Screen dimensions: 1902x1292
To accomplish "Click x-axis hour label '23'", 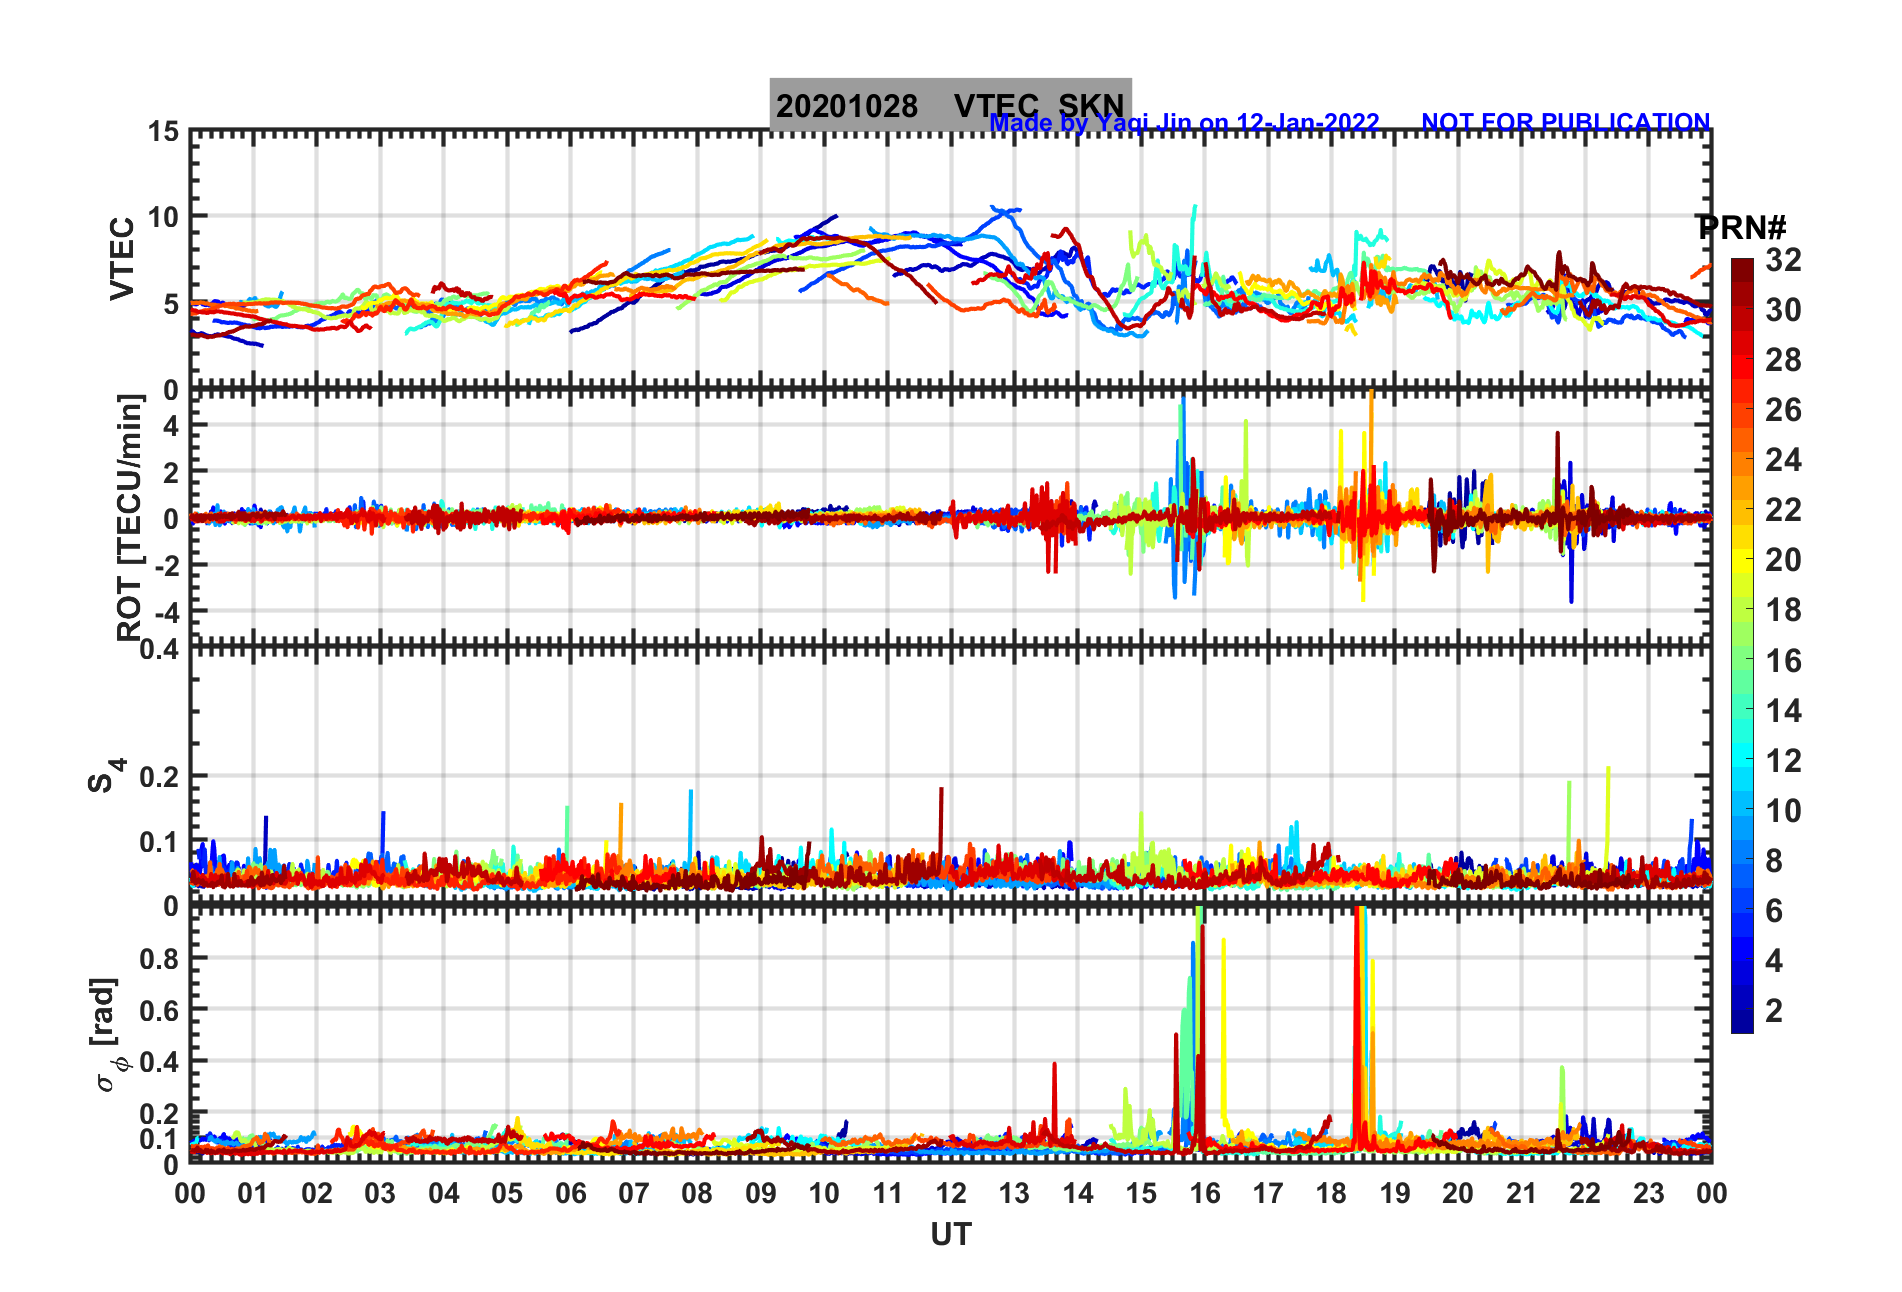I will pyautogui.click(x=1649, y=1193).
